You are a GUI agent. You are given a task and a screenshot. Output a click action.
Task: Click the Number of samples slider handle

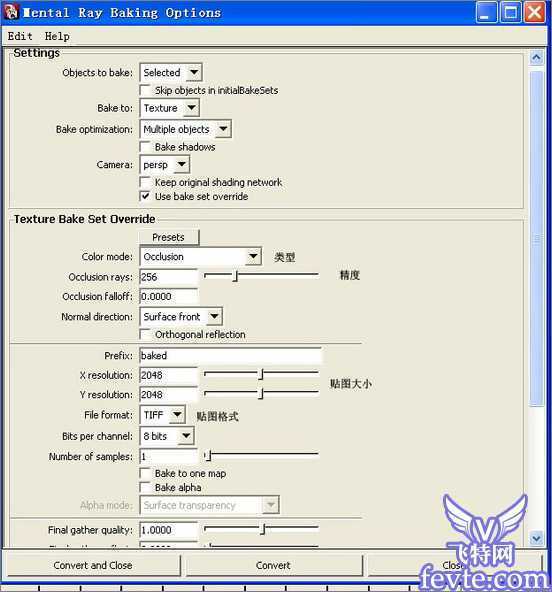(x=208, y=456)
